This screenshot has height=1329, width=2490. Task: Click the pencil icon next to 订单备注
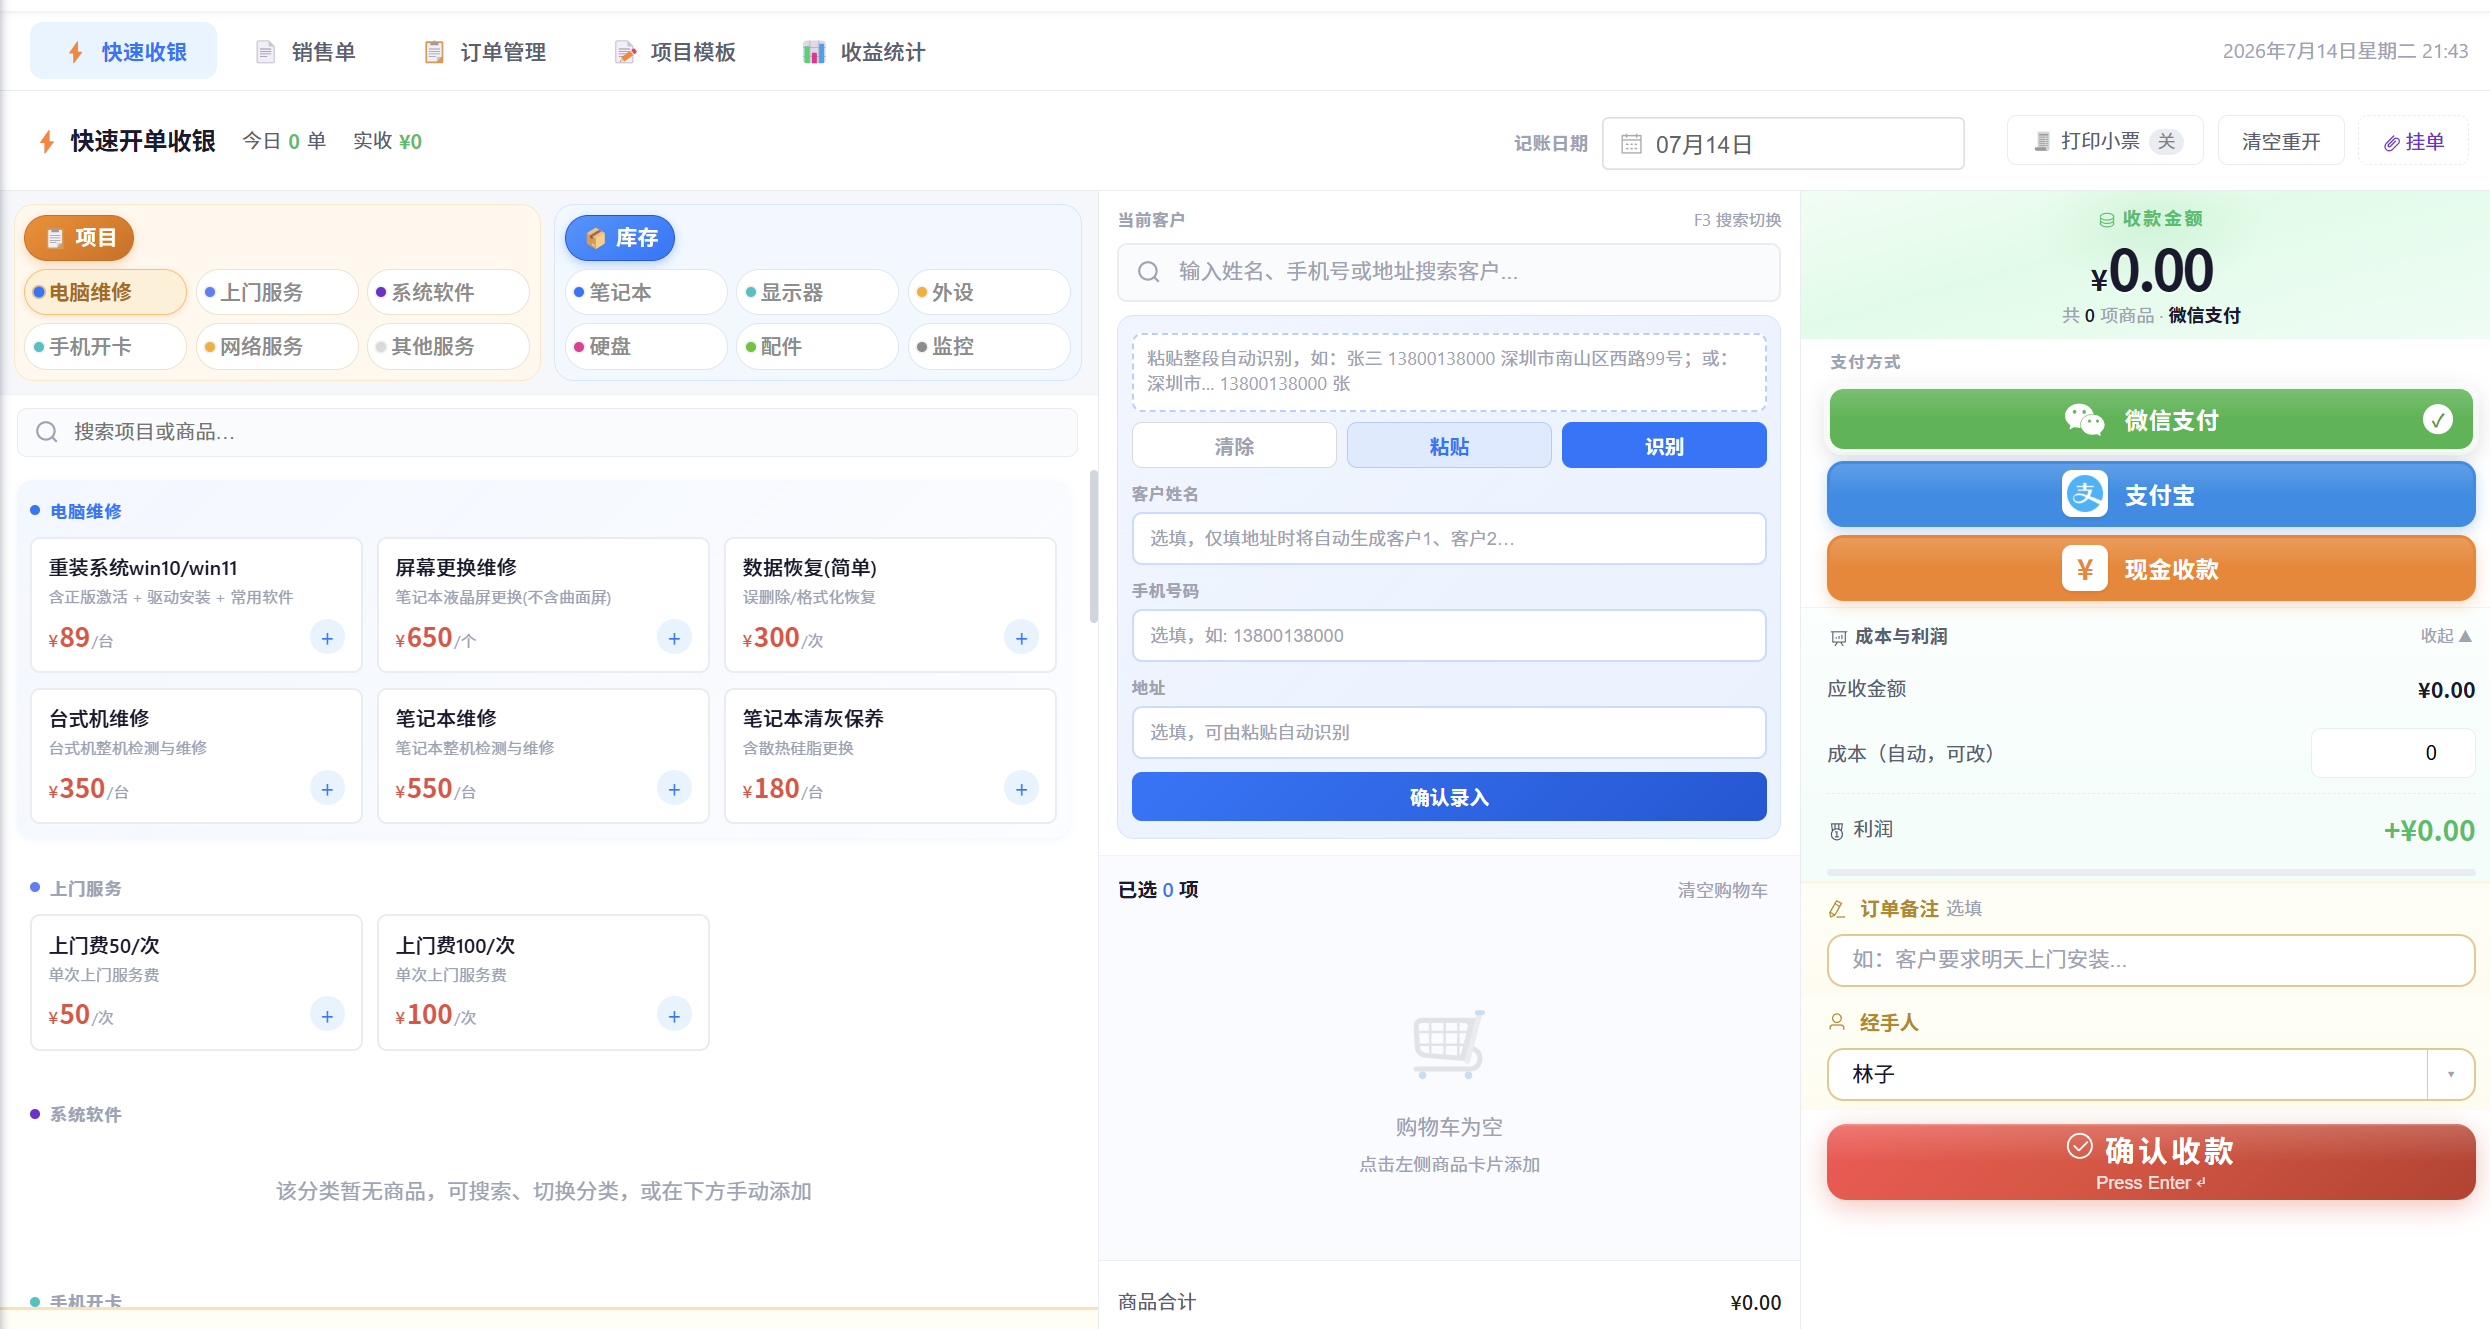[1837, 909]
